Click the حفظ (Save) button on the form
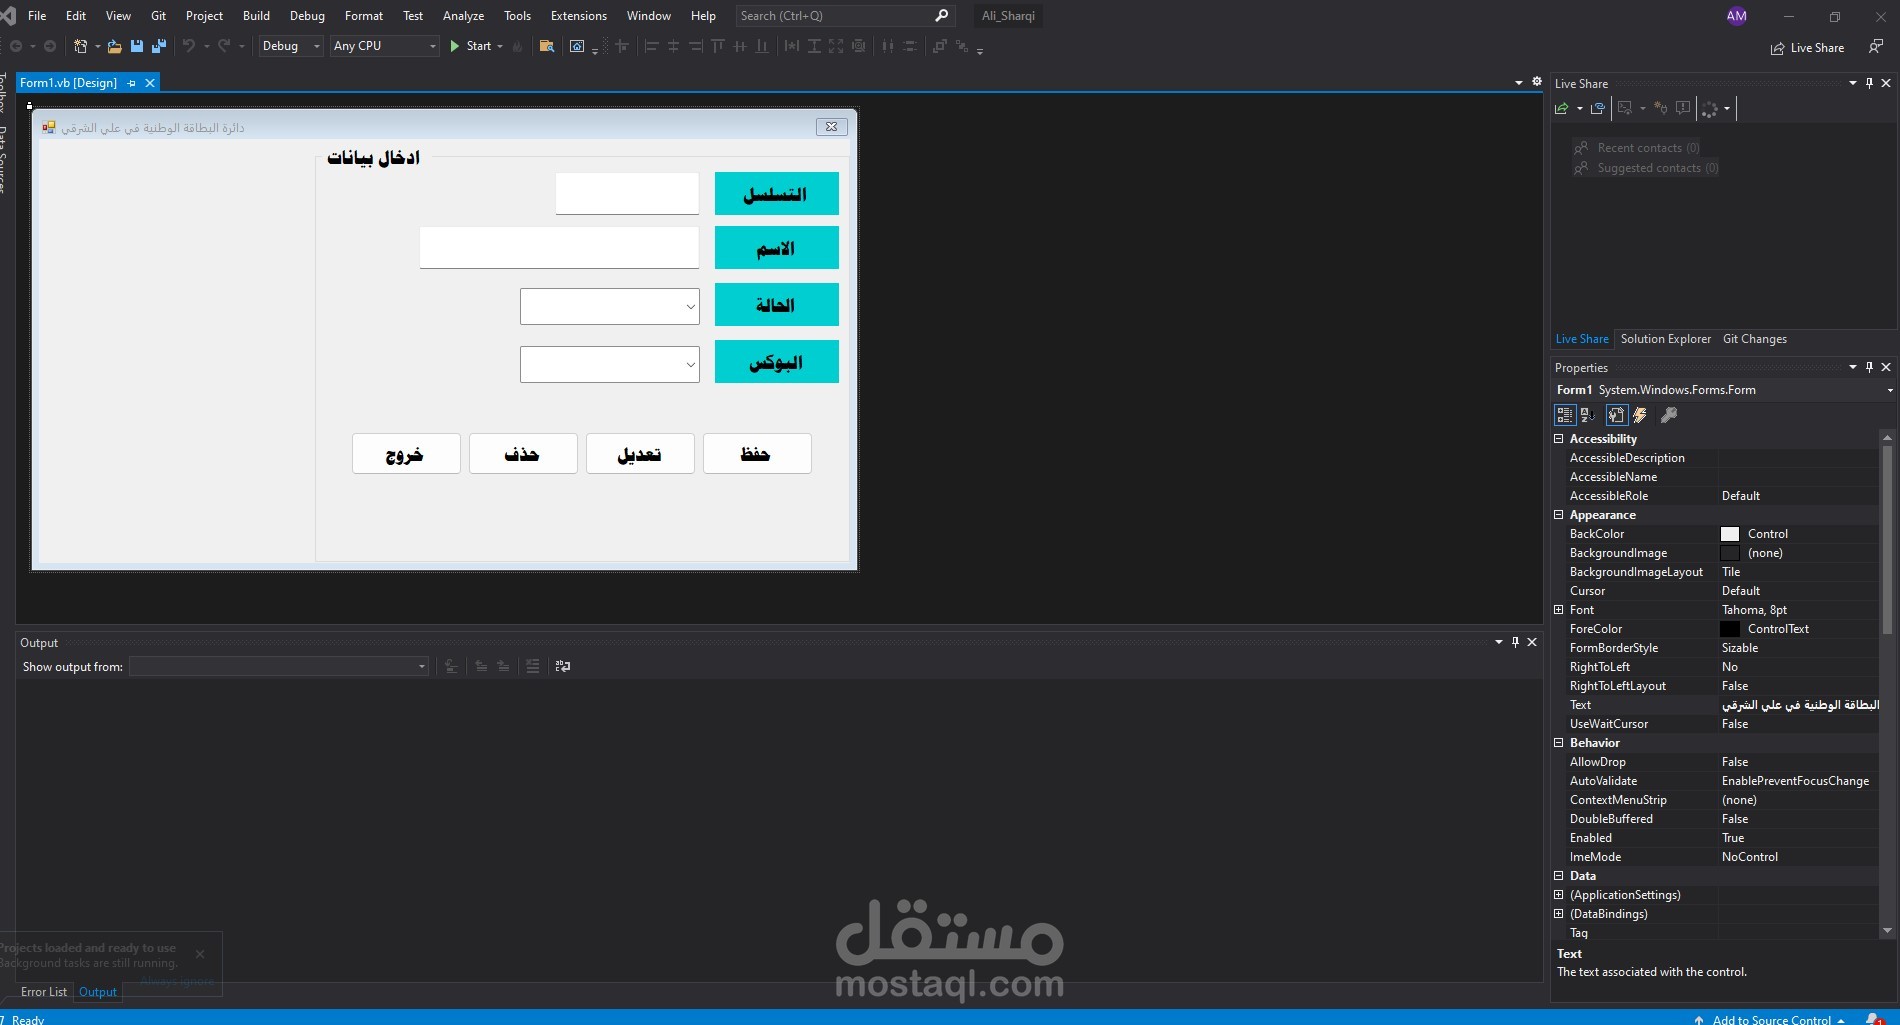1900x1025 pixels. point(757,454)
